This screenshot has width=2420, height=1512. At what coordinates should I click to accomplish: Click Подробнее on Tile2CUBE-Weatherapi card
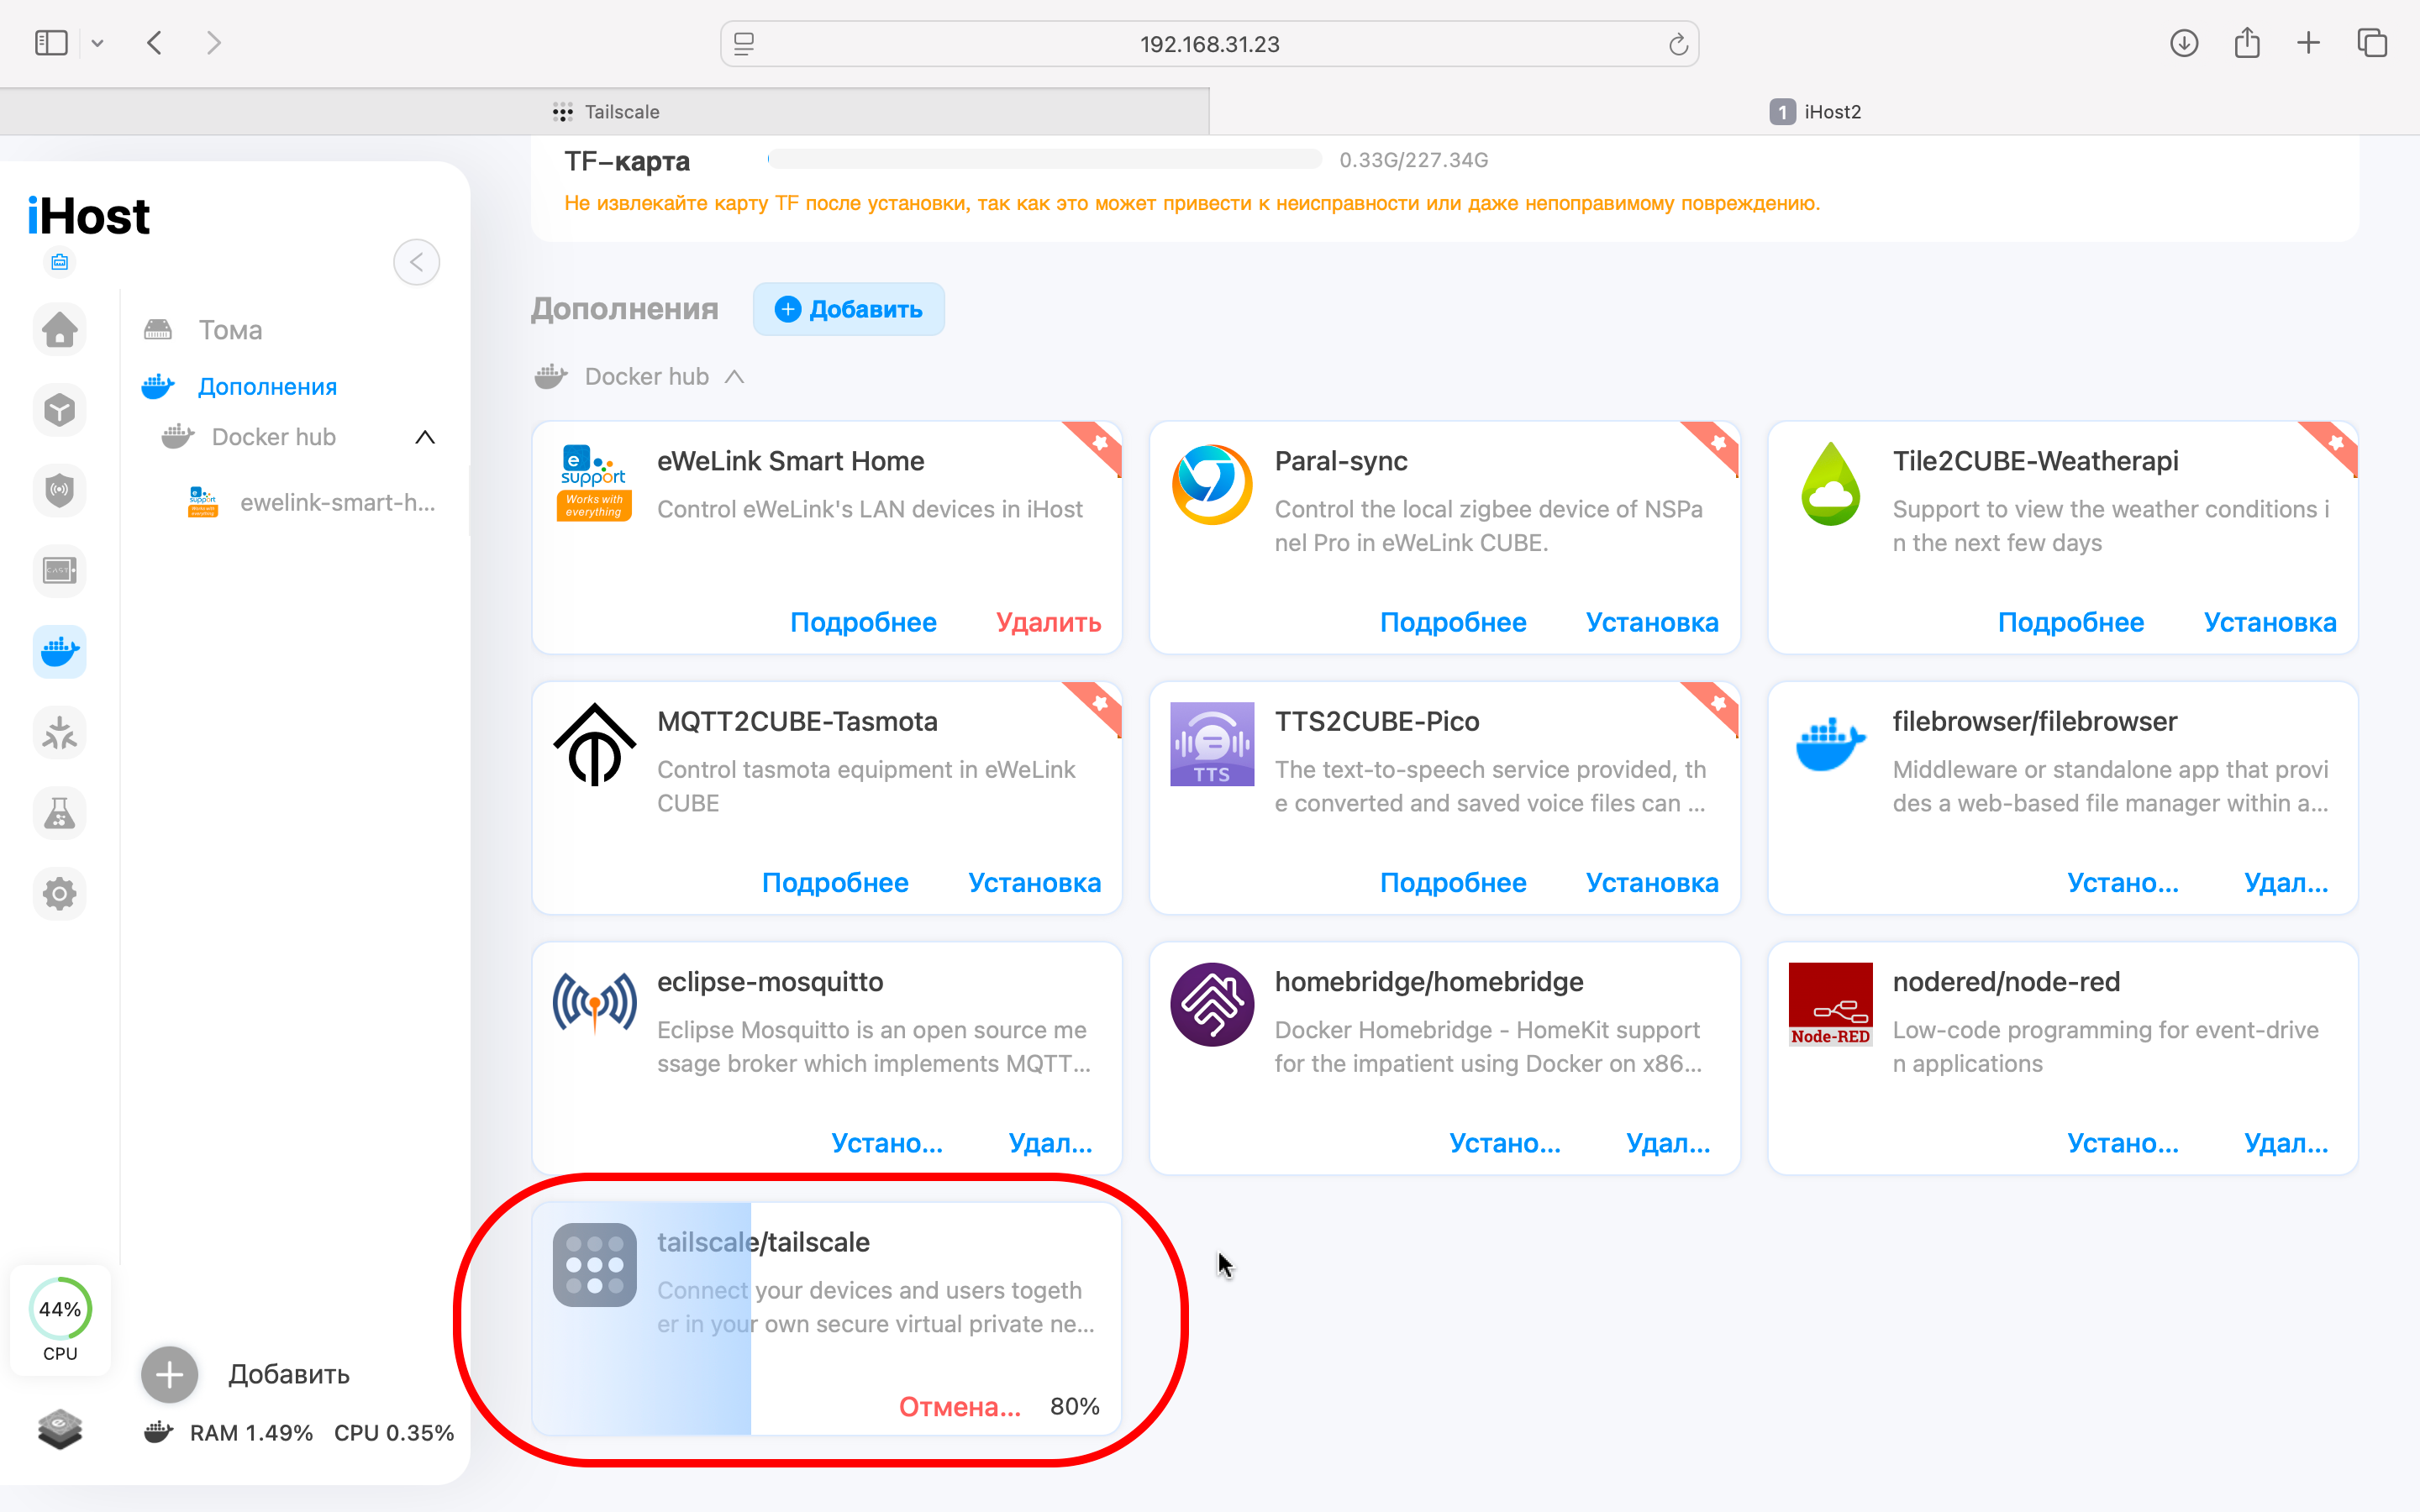click(x=2071, y=622)
